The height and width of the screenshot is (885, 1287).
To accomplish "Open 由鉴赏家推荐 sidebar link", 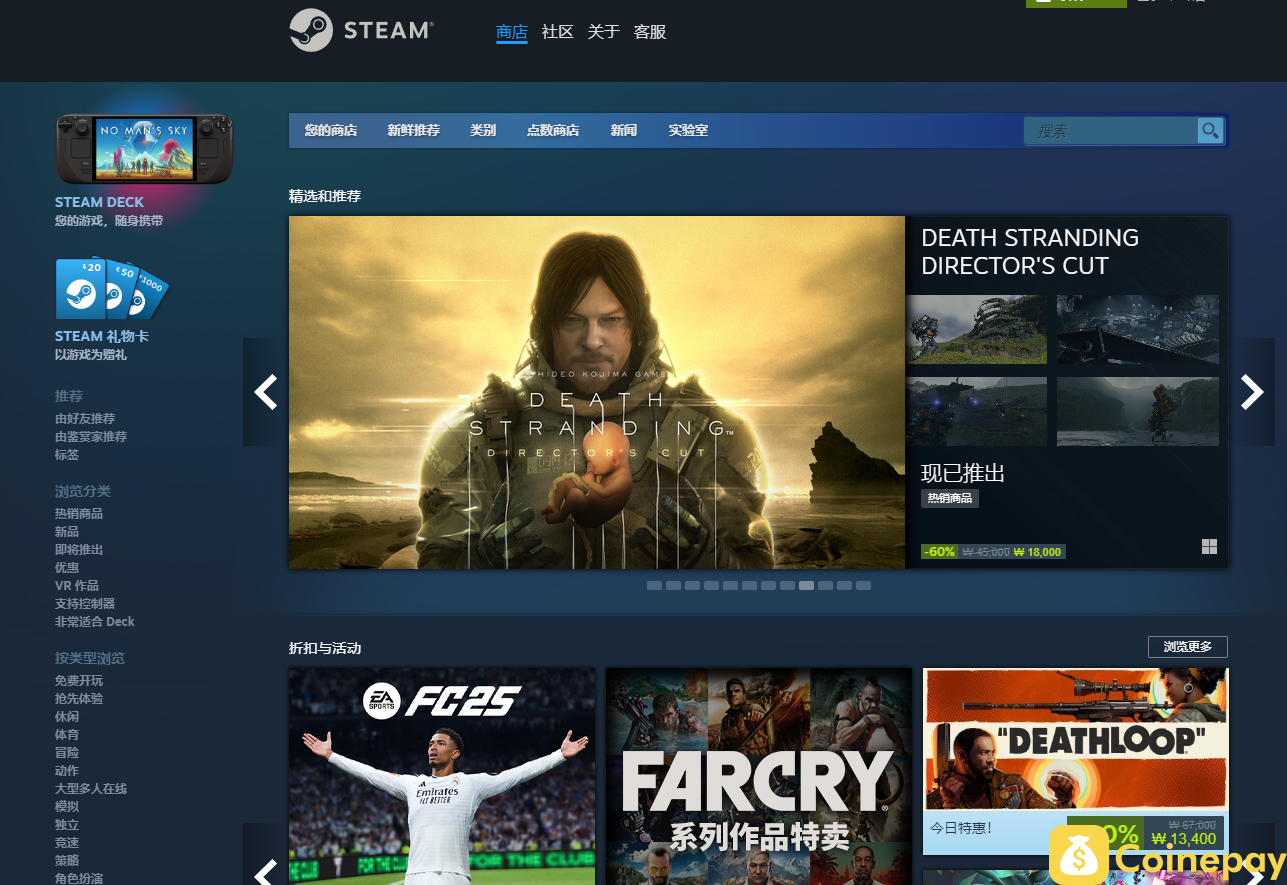I will pos(91,436).
